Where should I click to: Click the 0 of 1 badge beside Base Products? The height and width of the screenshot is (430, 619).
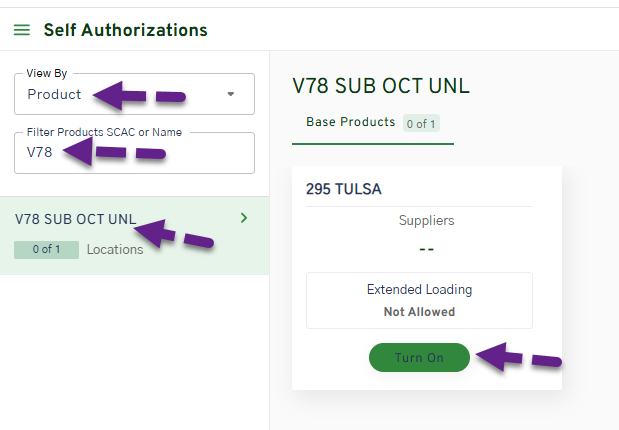421,123
